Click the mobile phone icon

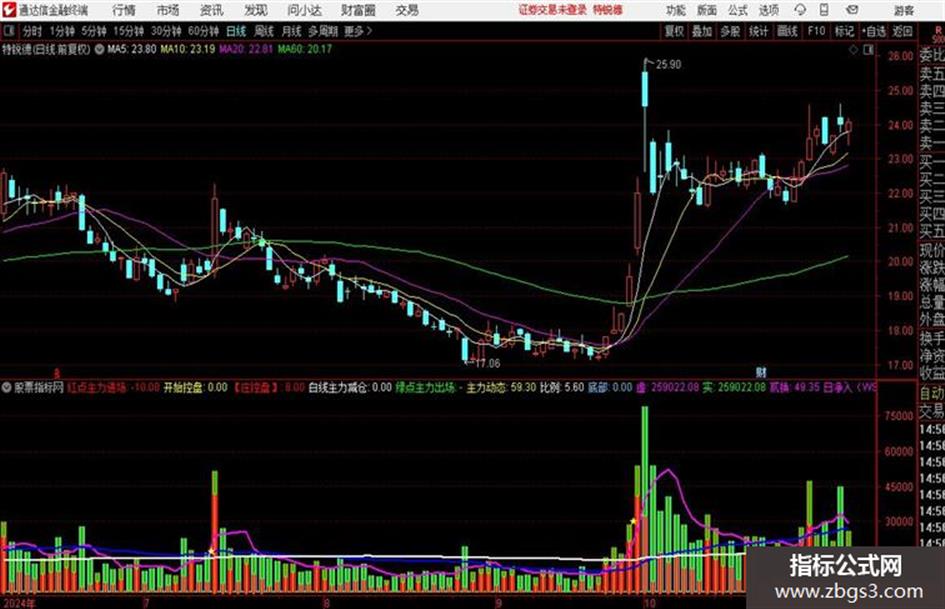pos(824,10)
